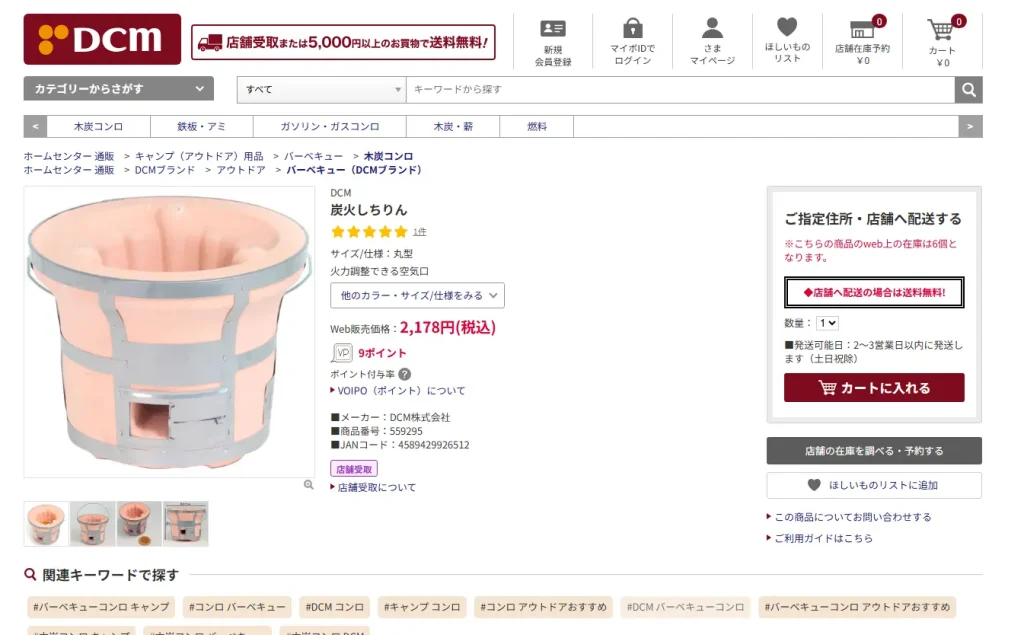
Task: Click the DCM logo
Action: tap(100, 39)
